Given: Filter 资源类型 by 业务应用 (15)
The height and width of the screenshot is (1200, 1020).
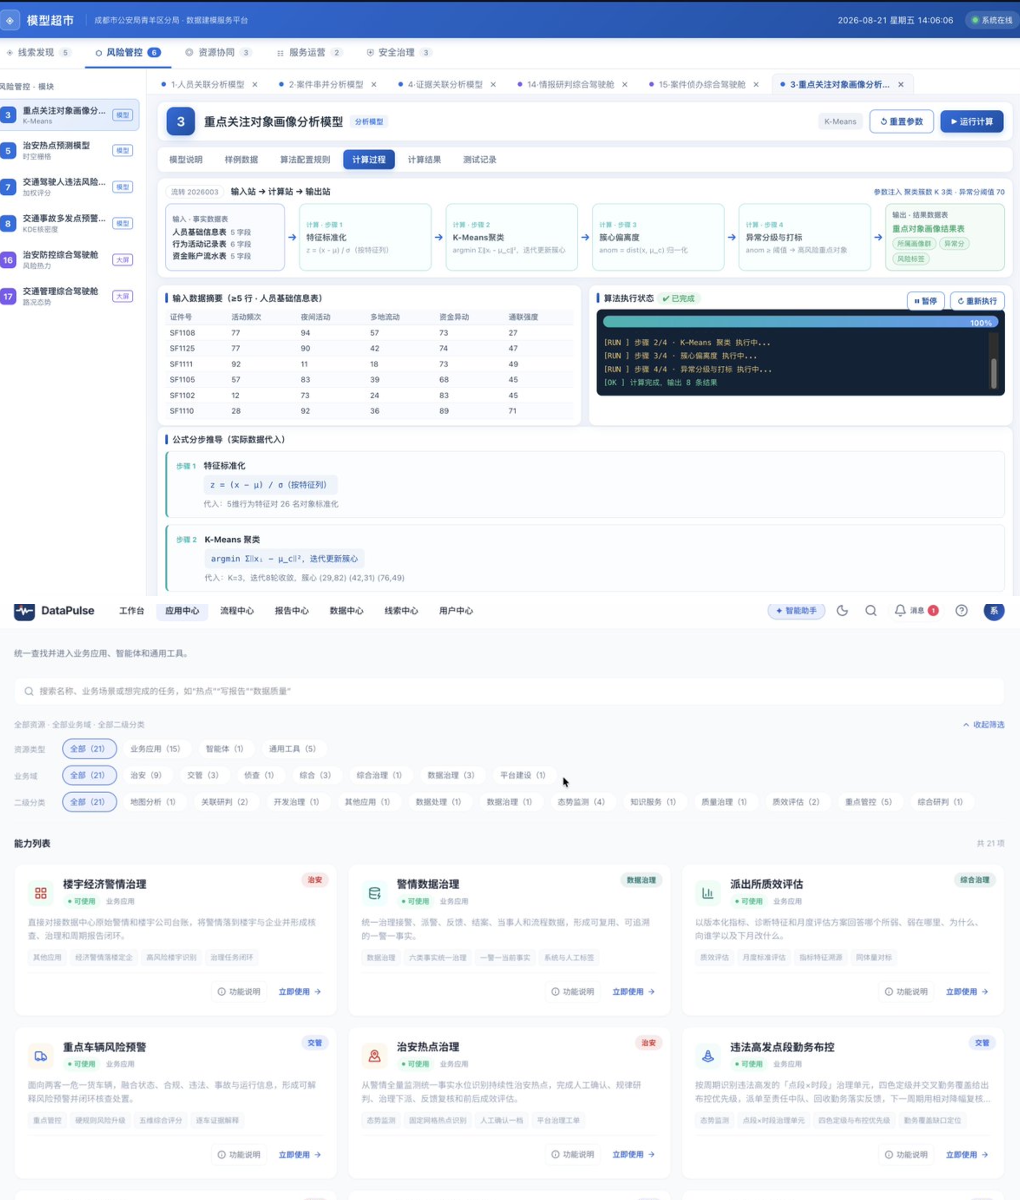Looking at the screenshot, I should (155, 749).
